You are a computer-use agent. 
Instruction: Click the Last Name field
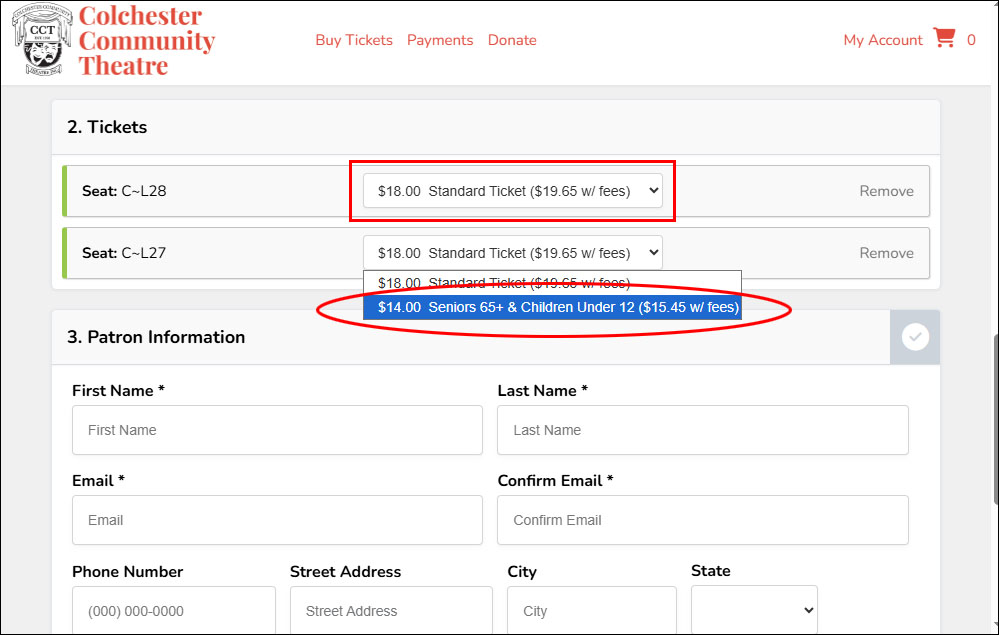tap(702, 430)
